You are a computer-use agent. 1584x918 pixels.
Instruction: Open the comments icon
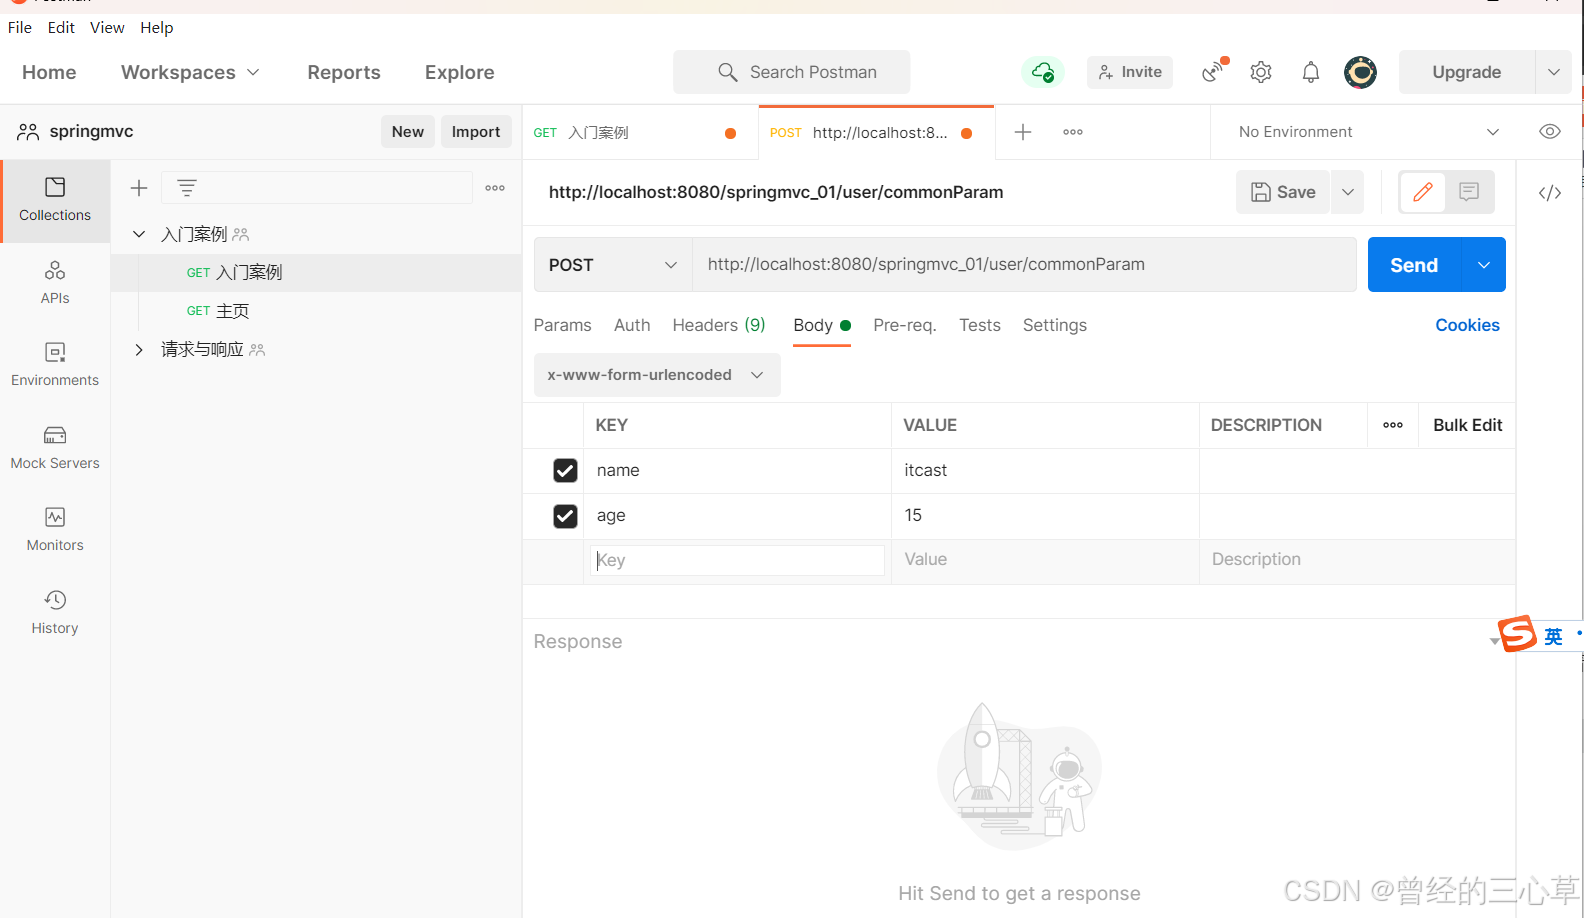(1469, 192)
